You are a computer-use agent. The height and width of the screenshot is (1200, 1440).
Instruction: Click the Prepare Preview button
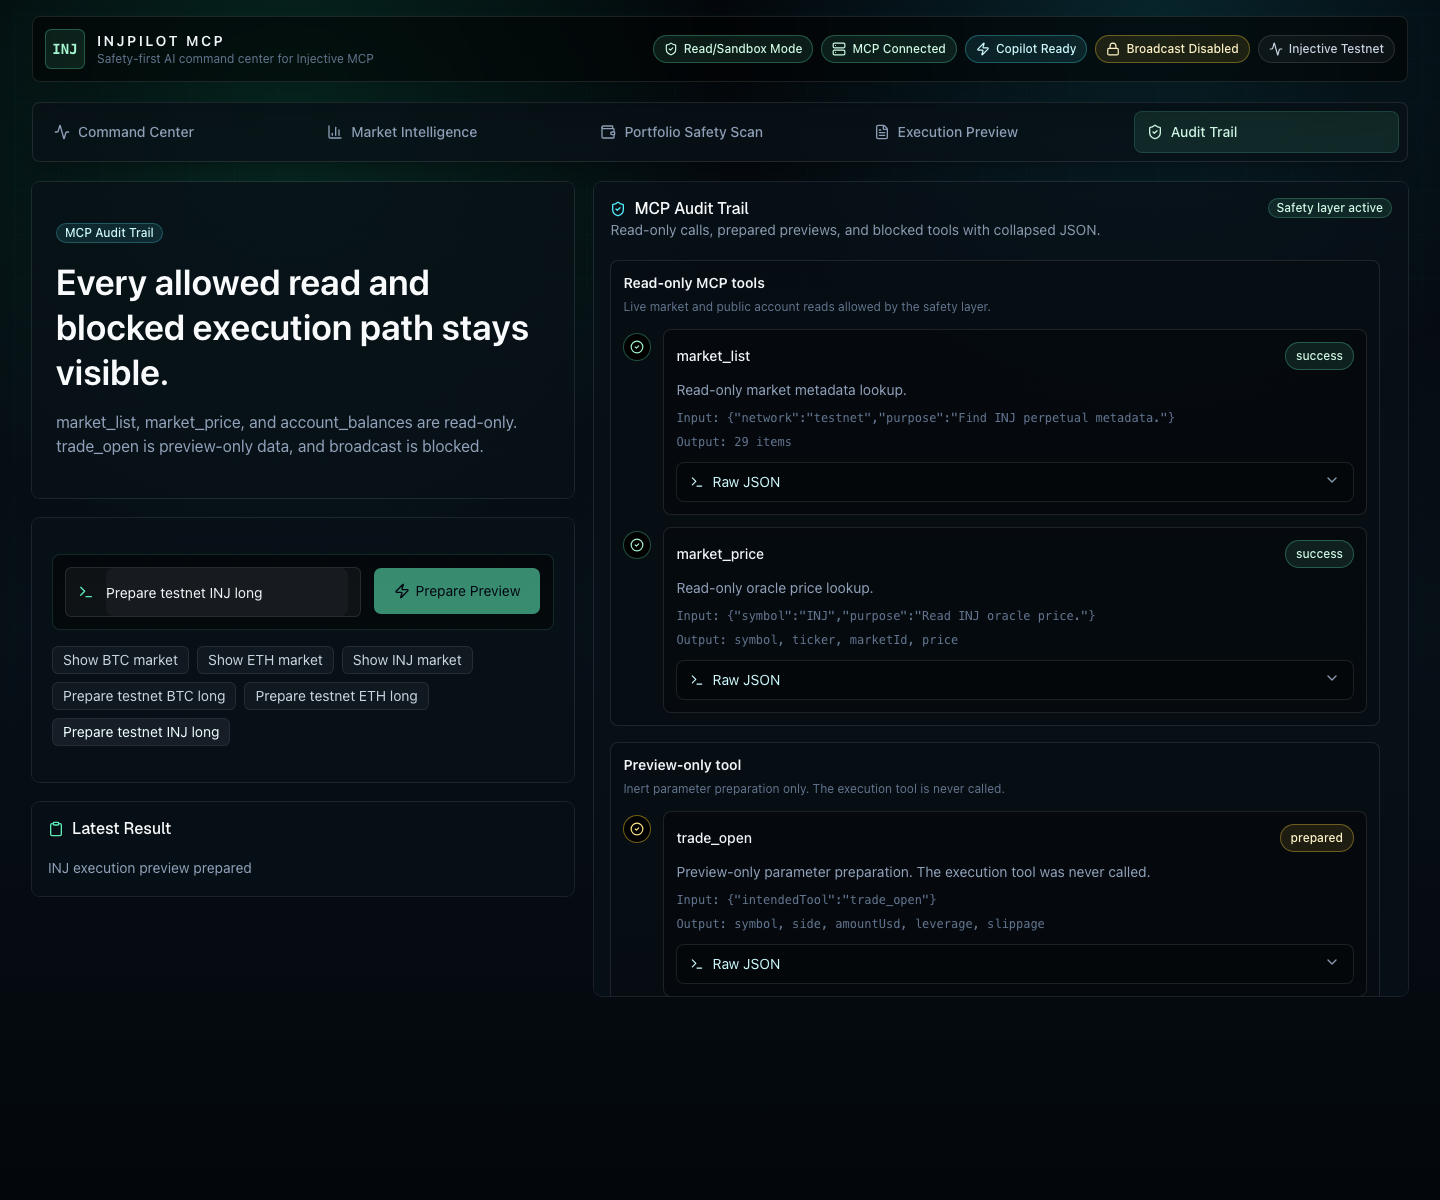click(x=457, y=591)
